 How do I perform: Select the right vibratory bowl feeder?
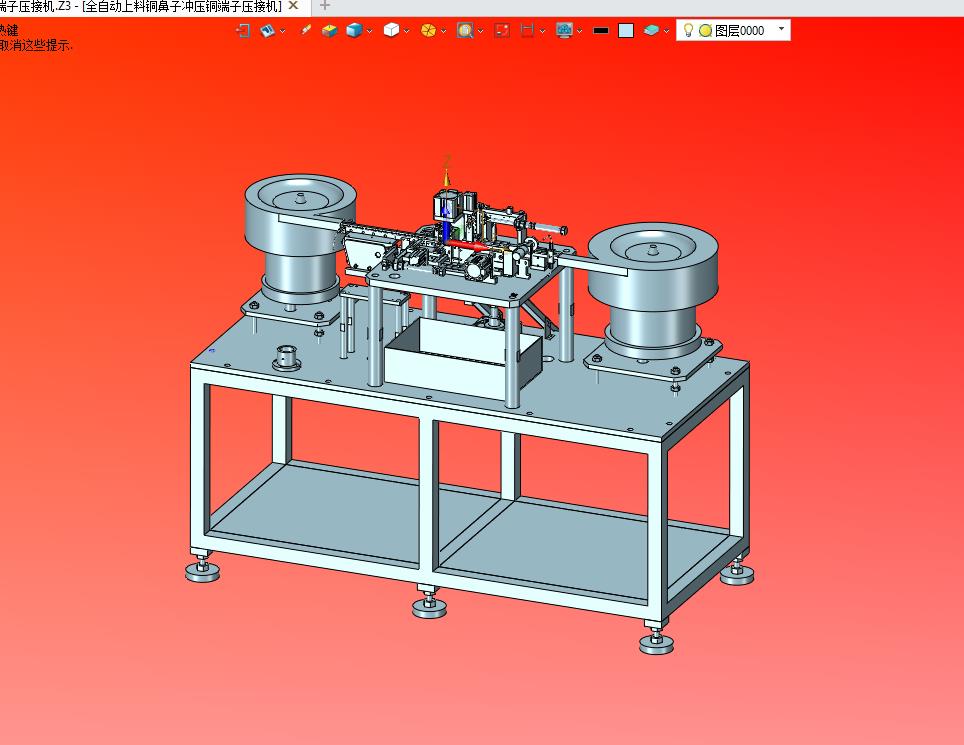(653, 289)
